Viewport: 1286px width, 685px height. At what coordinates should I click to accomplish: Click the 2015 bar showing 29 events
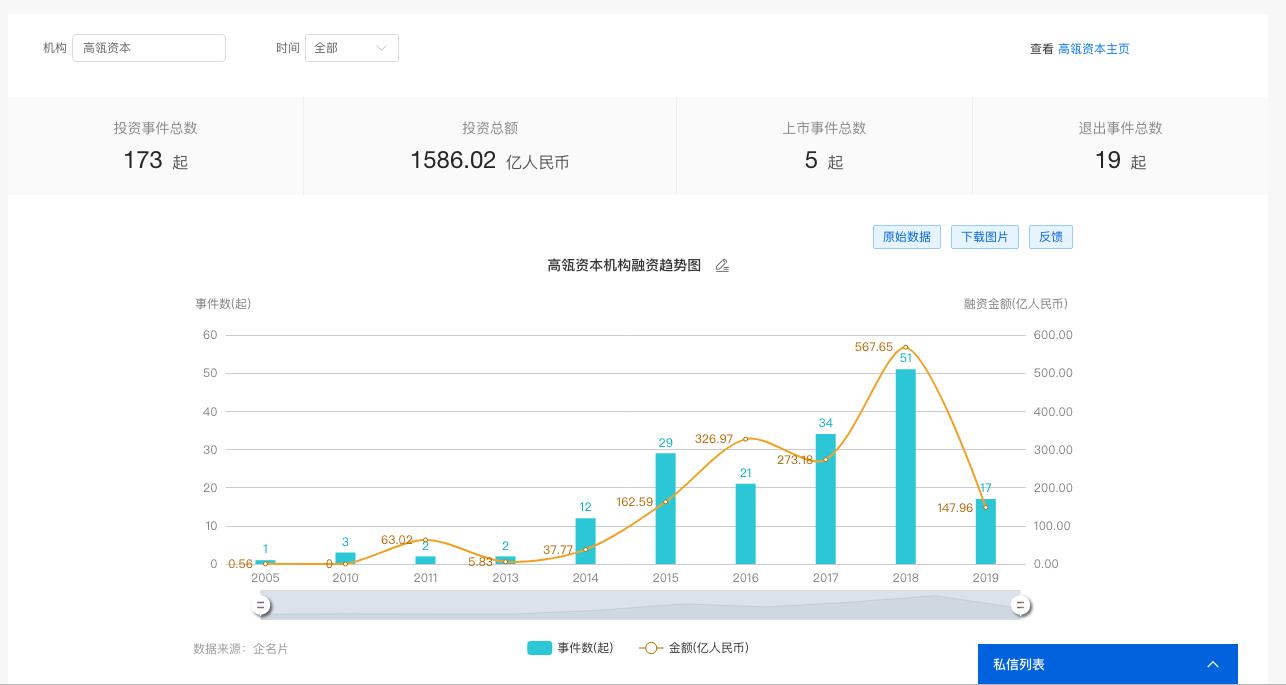(x=665, y=510)
